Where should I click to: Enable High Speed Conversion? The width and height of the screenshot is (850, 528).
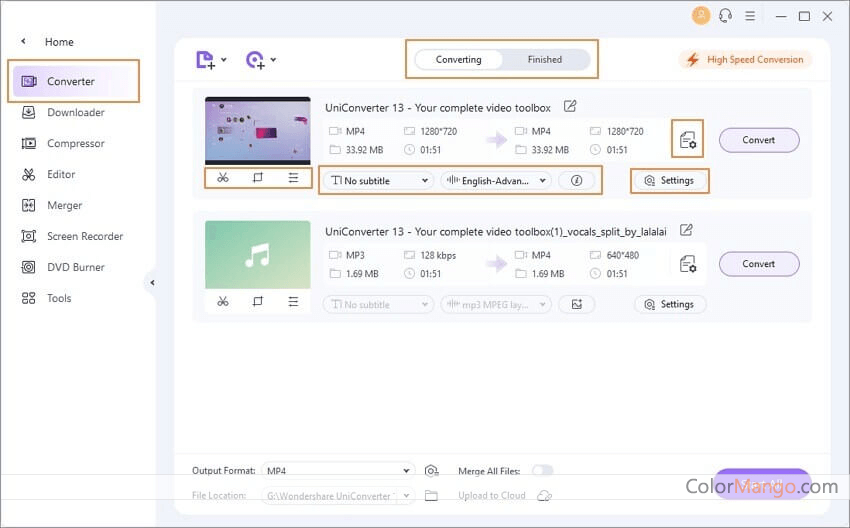coord(745,60)
